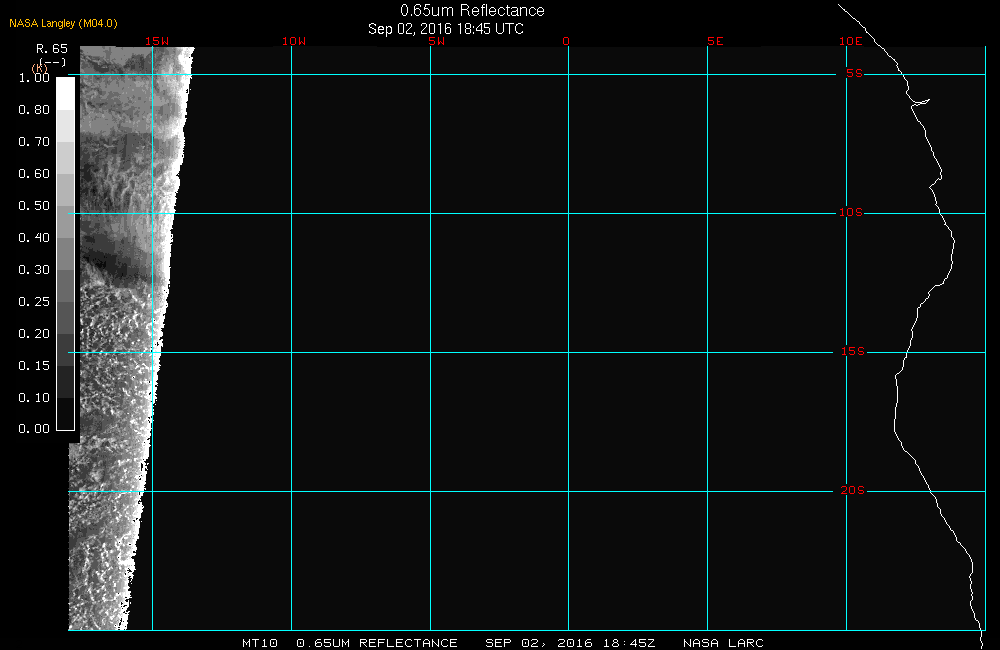The image size is (1000, 650).
Task: Click the '0.60' colorbar value
Action: (34, 174)
